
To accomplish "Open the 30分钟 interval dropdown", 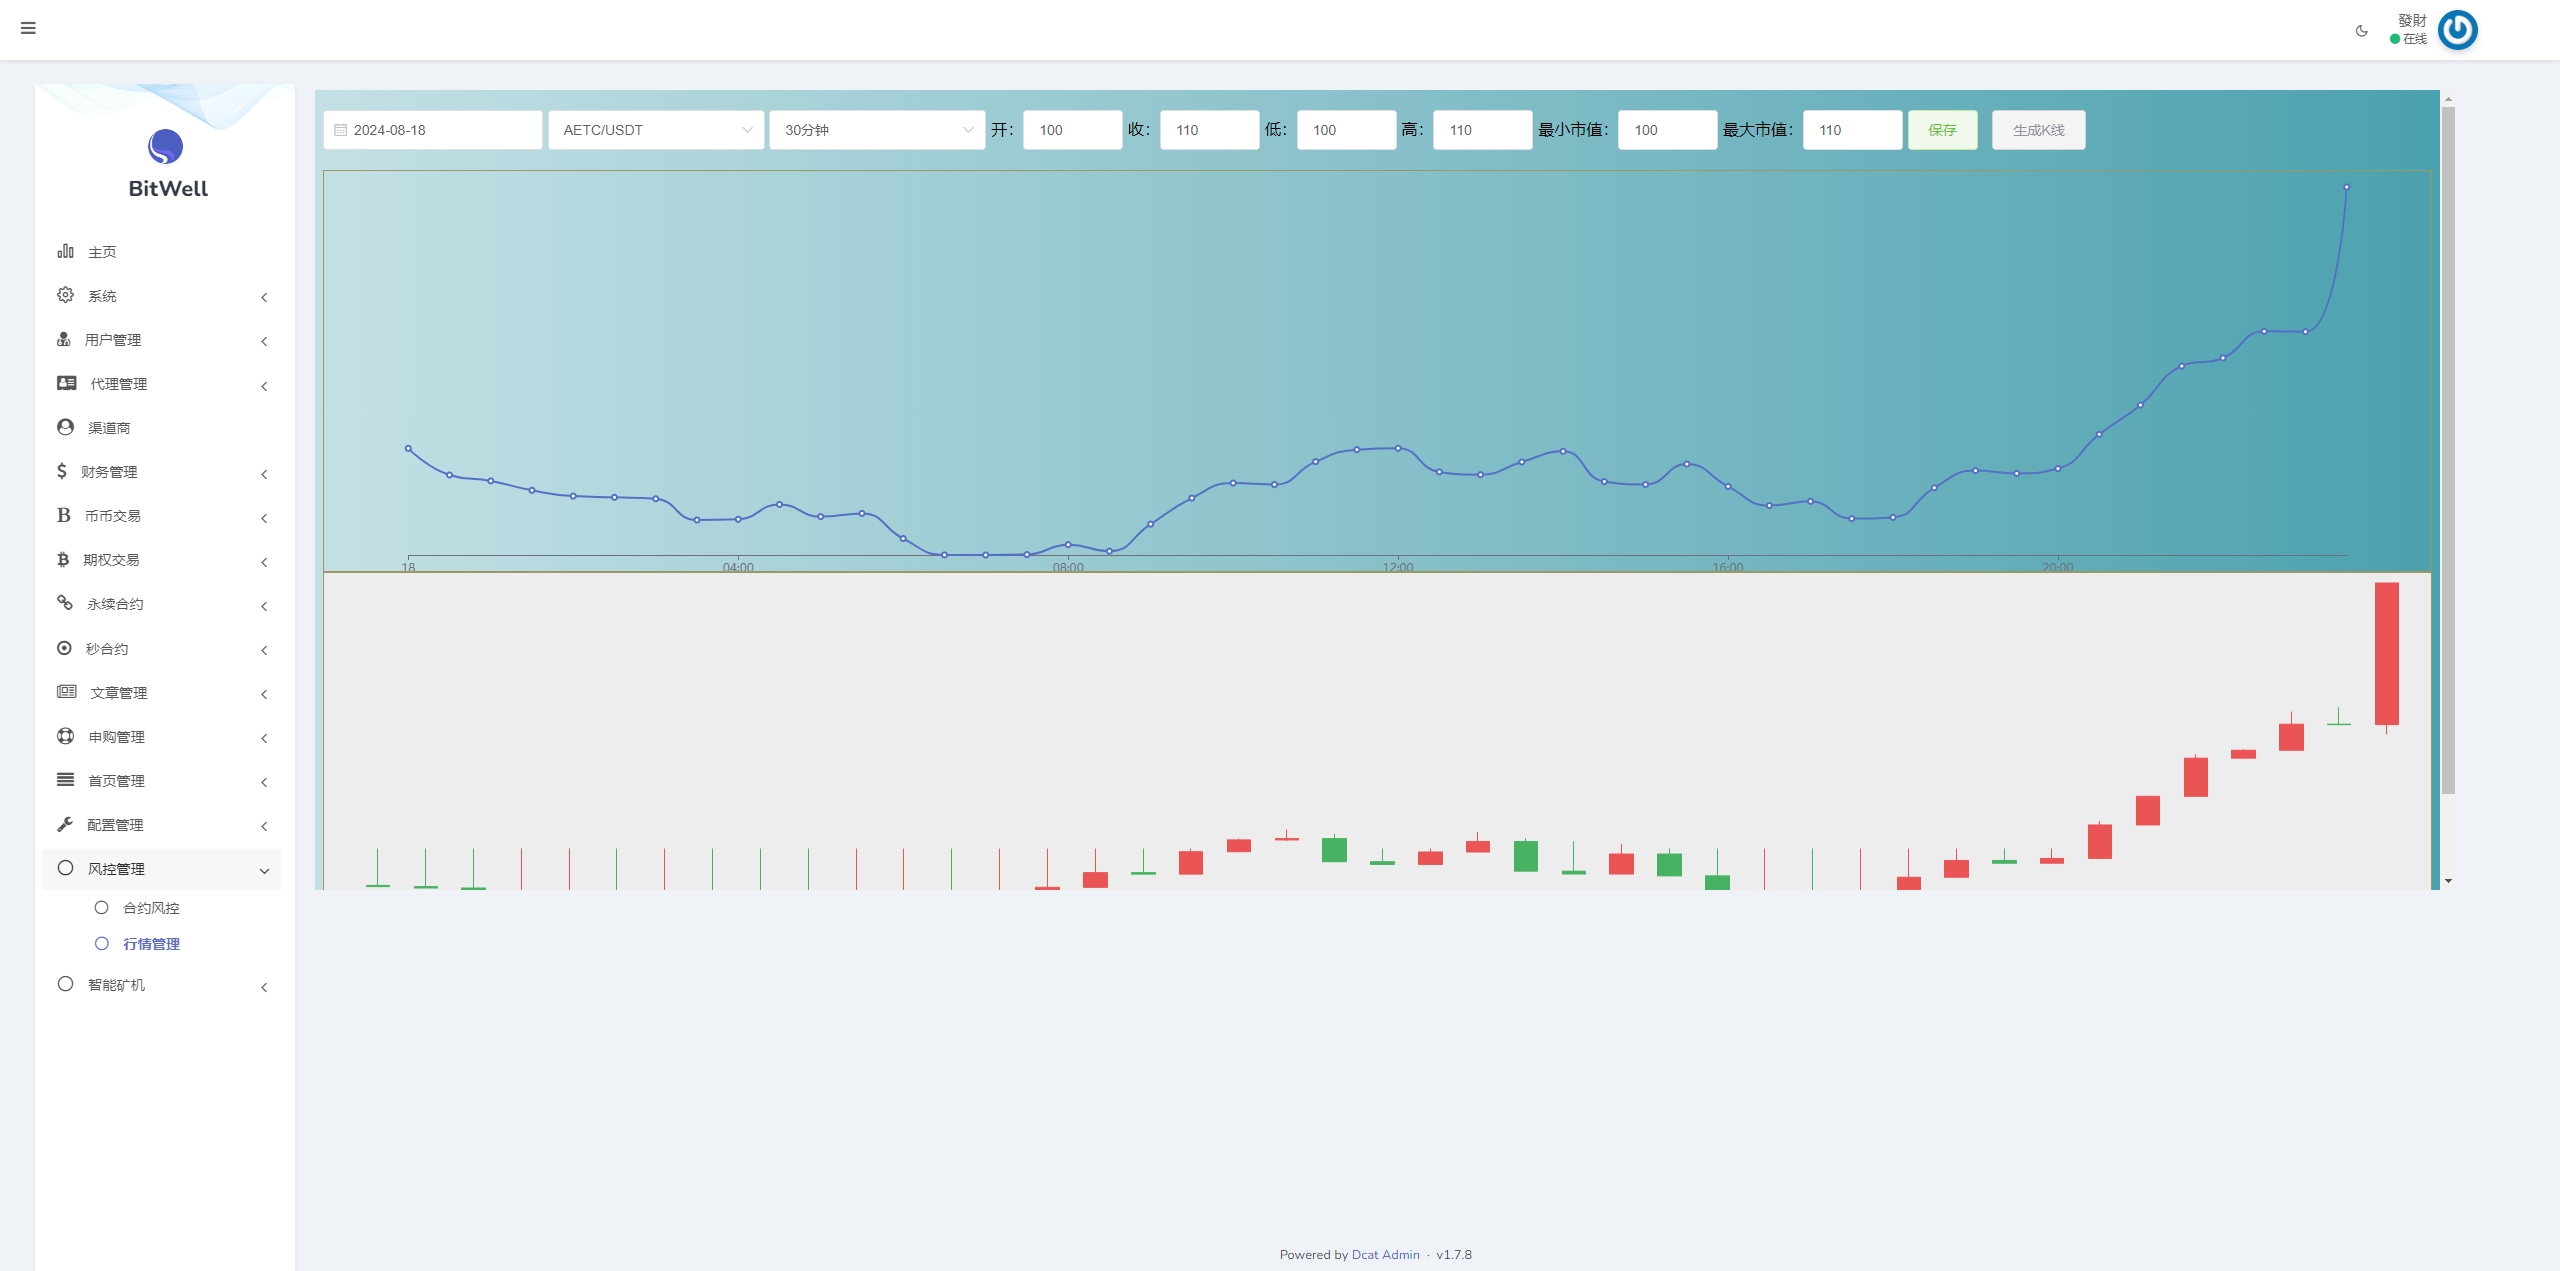I will coord(877,130).
